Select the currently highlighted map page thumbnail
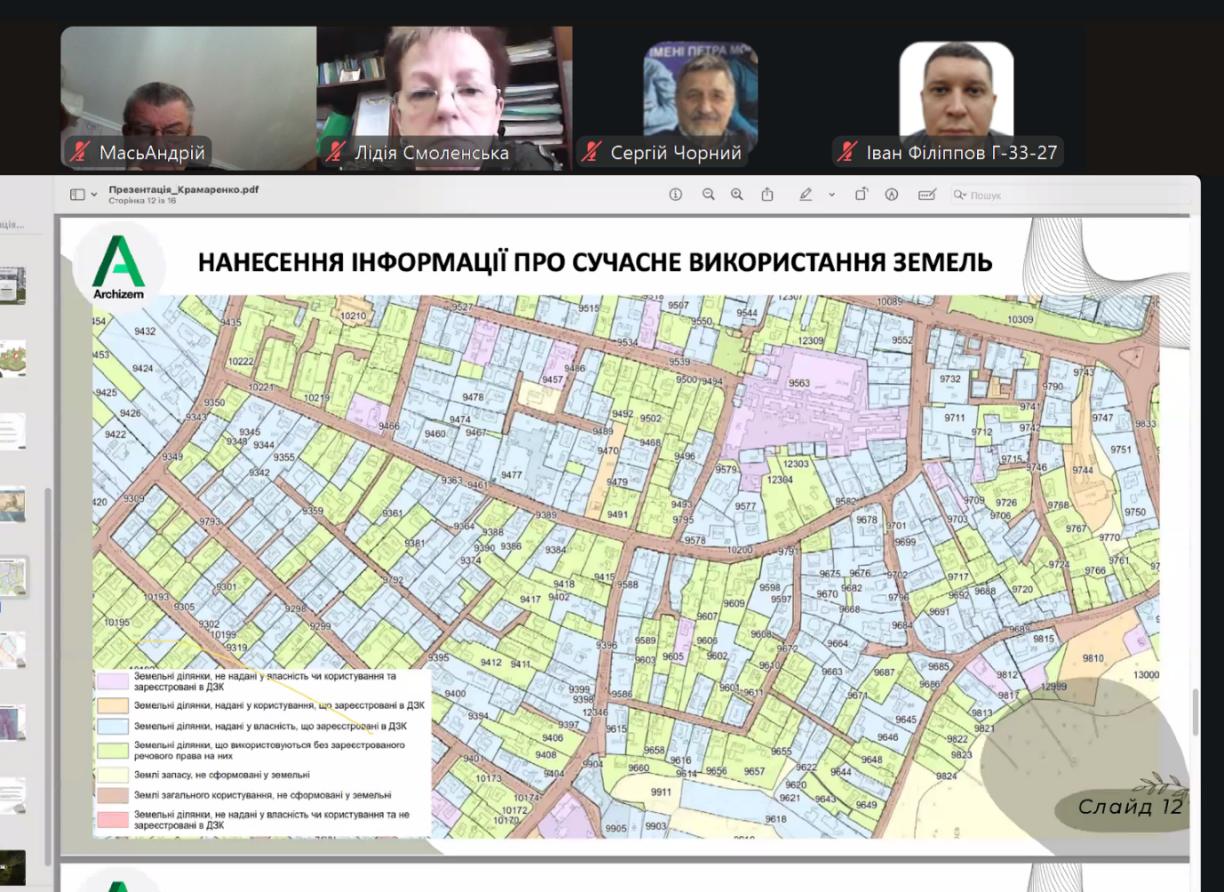This screenshot has height=892, width=1224. tap(14, 577)
